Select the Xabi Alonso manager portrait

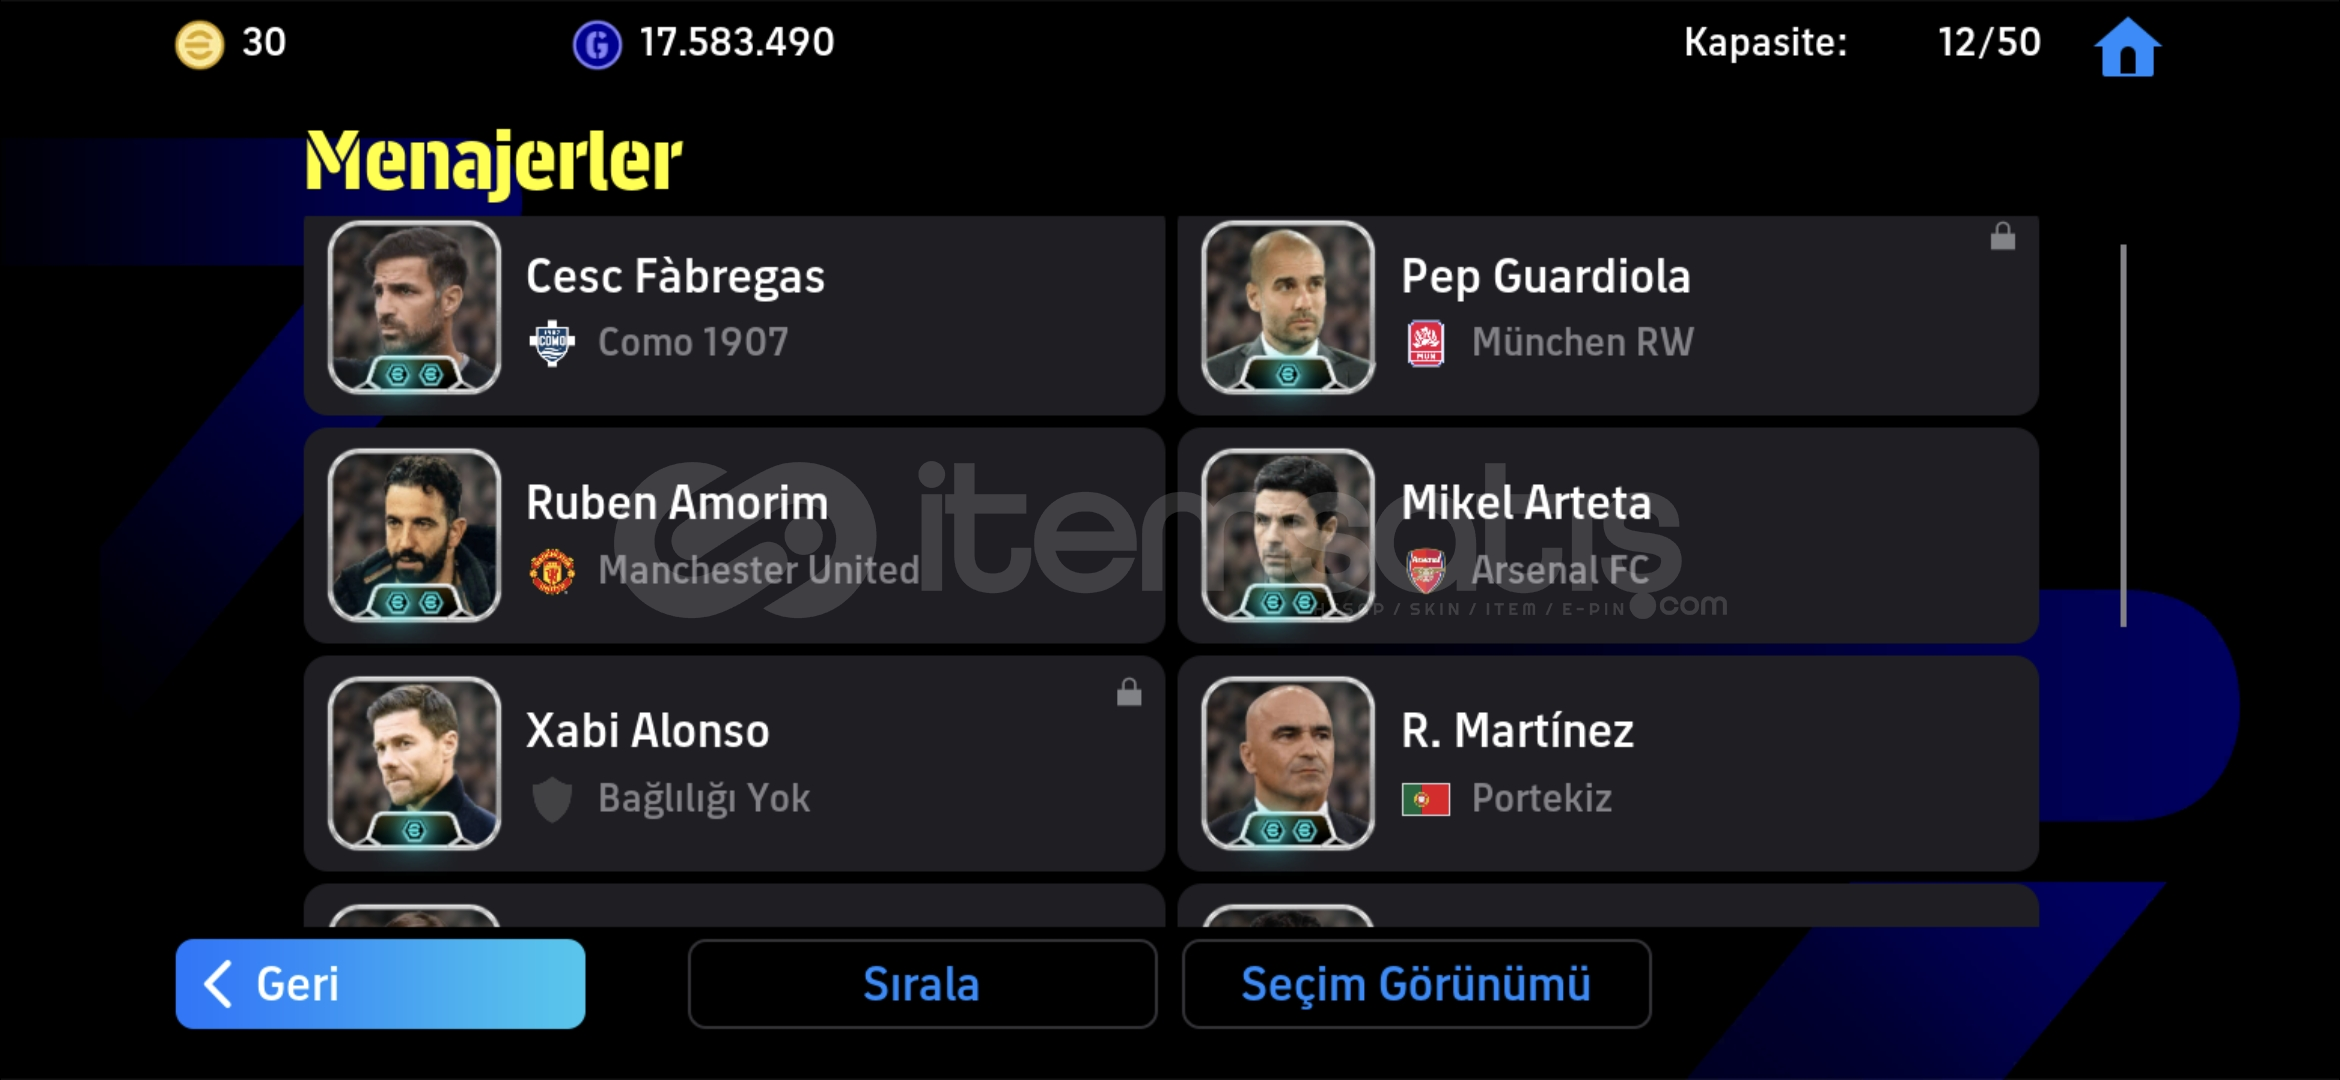pos(414,763)
